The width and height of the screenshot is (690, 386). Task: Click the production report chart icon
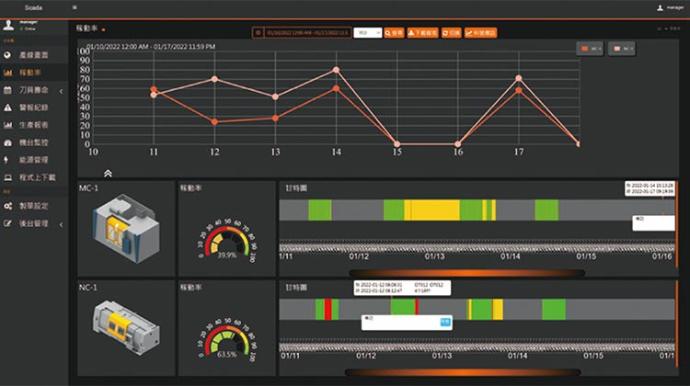tap(7, 125)
